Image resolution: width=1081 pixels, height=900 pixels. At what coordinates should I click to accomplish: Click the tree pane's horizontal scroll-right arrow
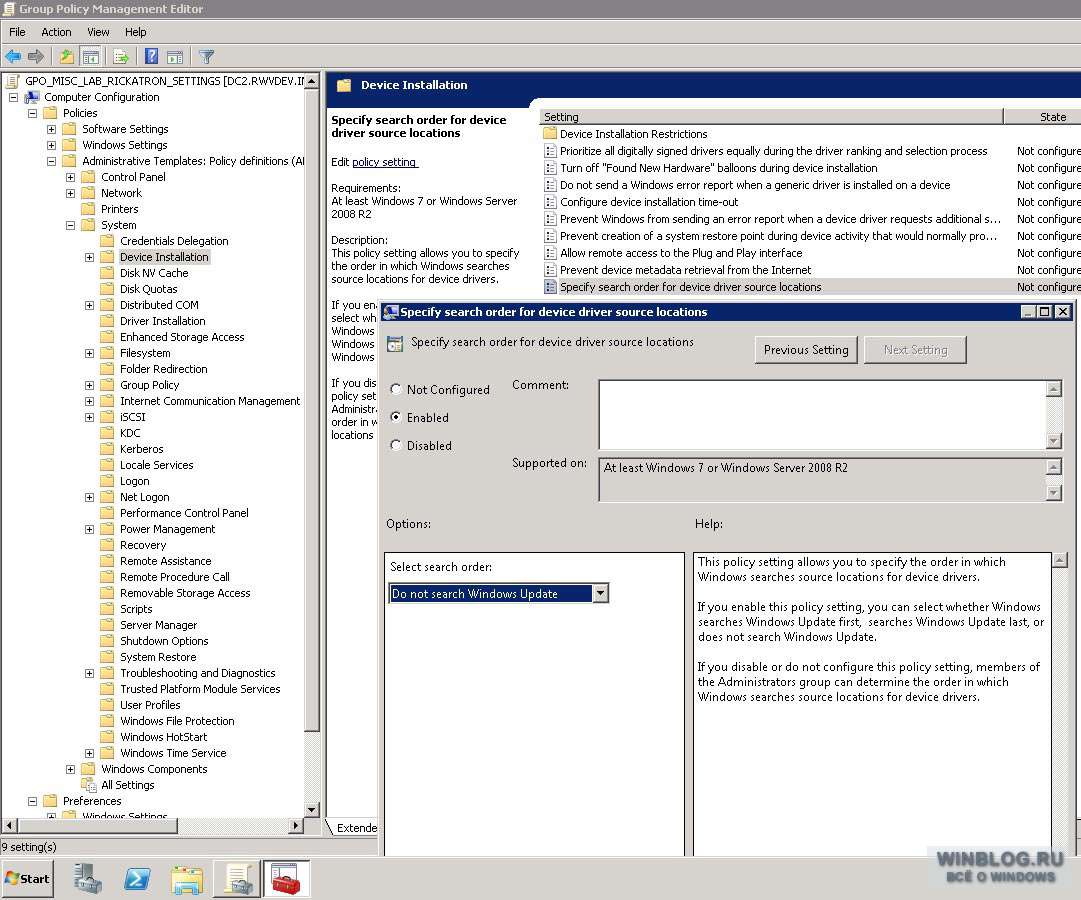296,825
